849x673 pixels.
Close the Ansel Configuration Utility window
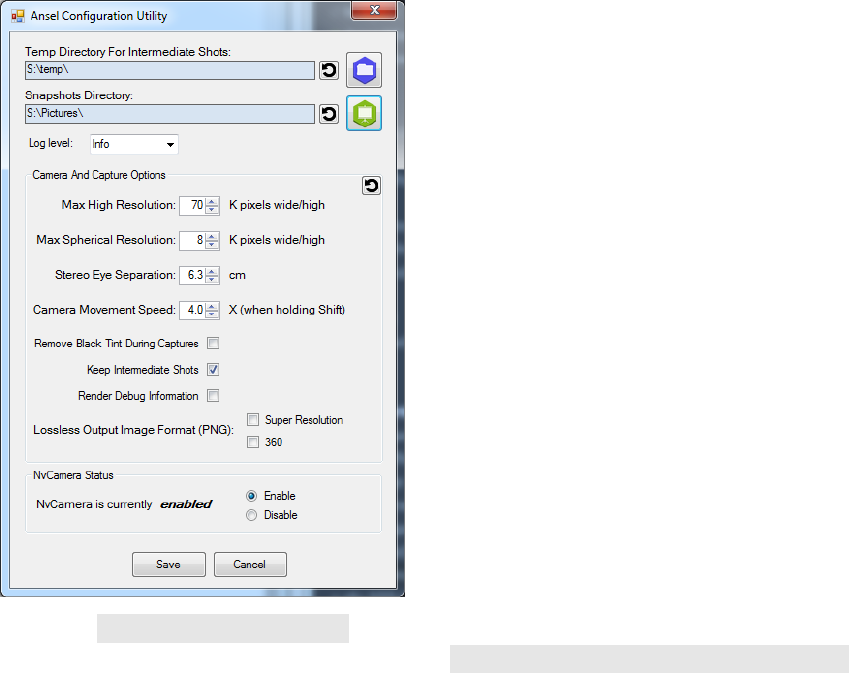pyautogui.click(x=374, y=10)
